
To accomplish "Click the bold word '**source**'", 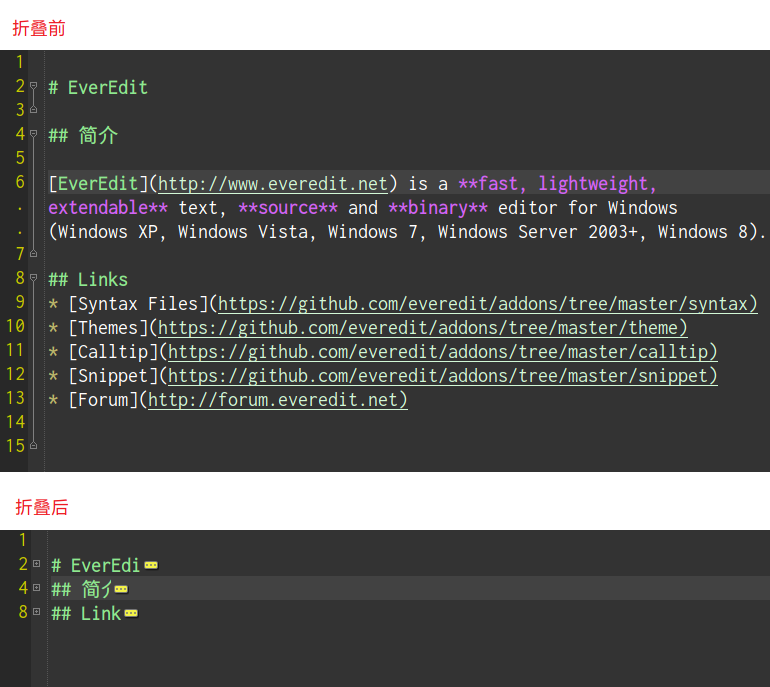I will point(288,208).
